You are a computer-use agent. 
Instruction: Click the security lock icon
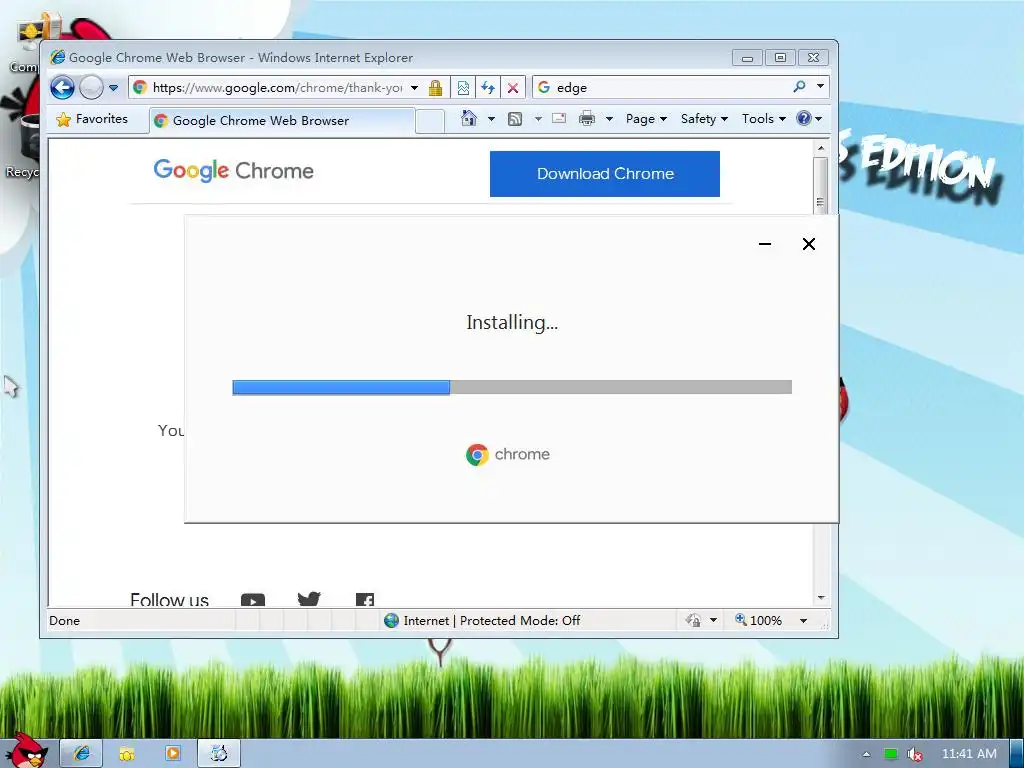(x=436, y=88)
